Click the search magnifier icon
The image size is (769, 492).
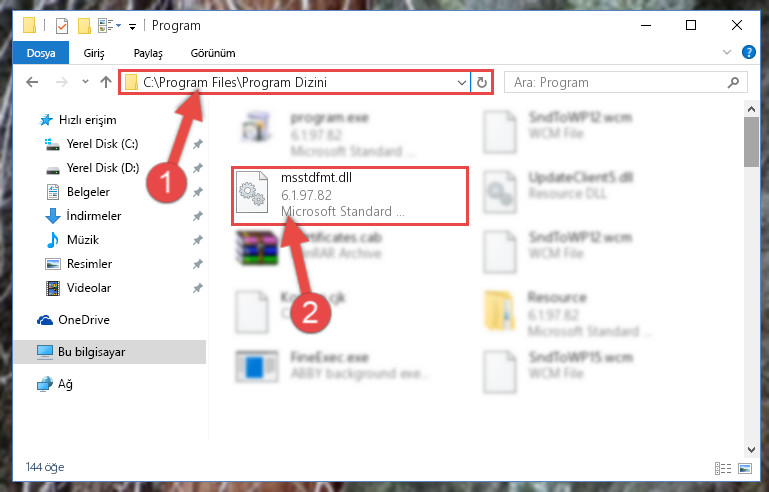(733, 82)
